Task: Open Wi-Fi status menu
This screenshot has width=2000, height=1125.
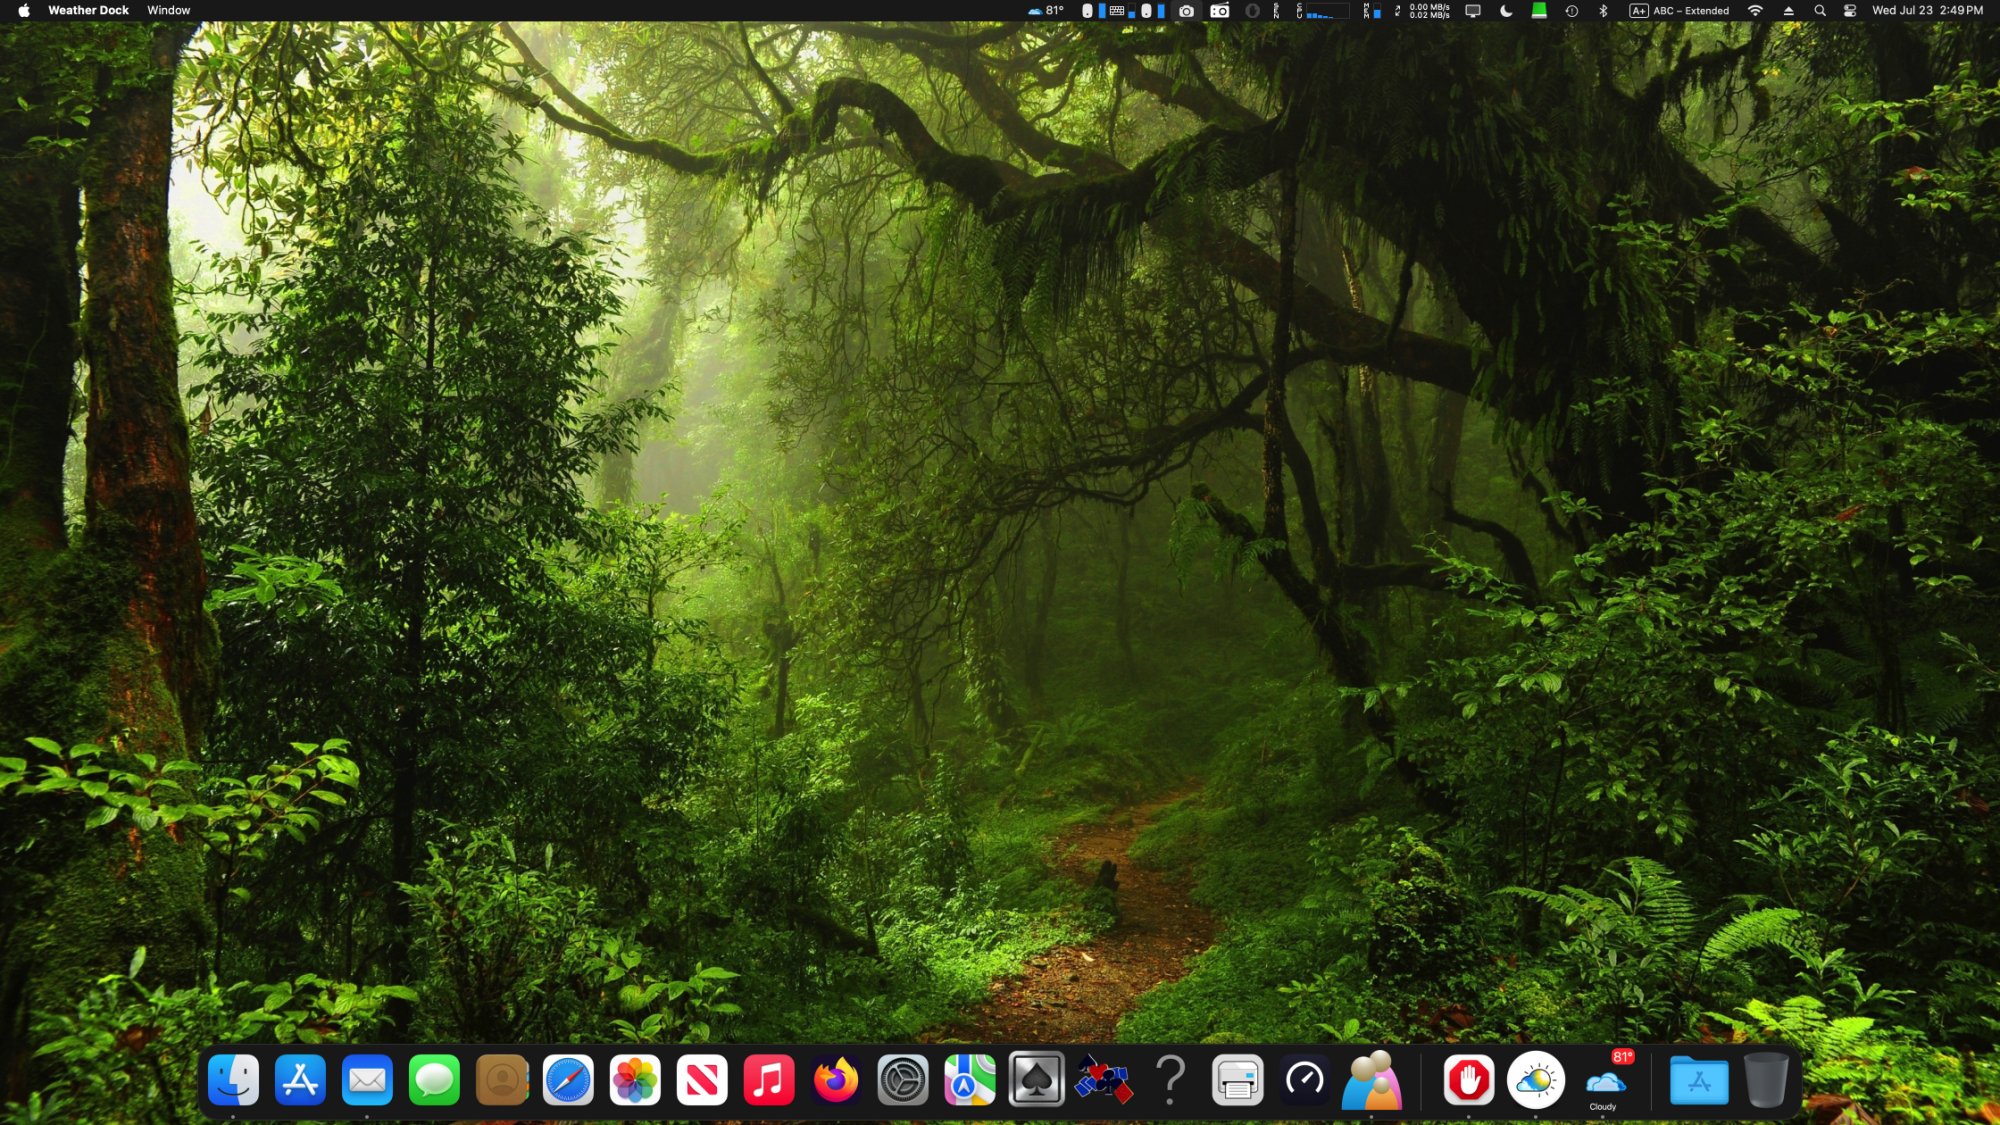Action: [1755, 11]
